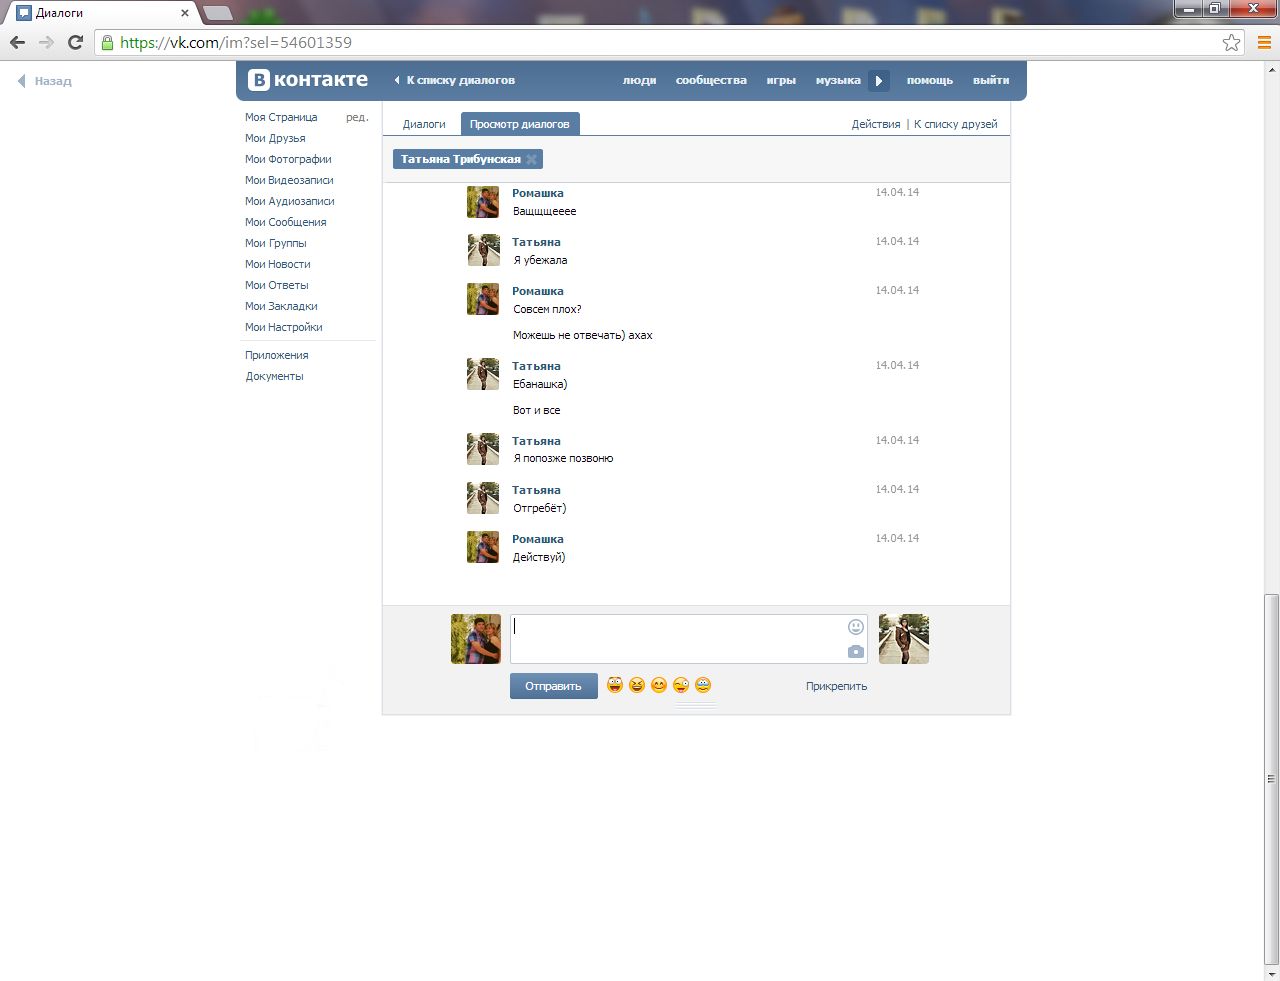This screenshot has height=981, width=1280.
Task: Open Мои Фотографии
Action: click(x=288, y=159)
